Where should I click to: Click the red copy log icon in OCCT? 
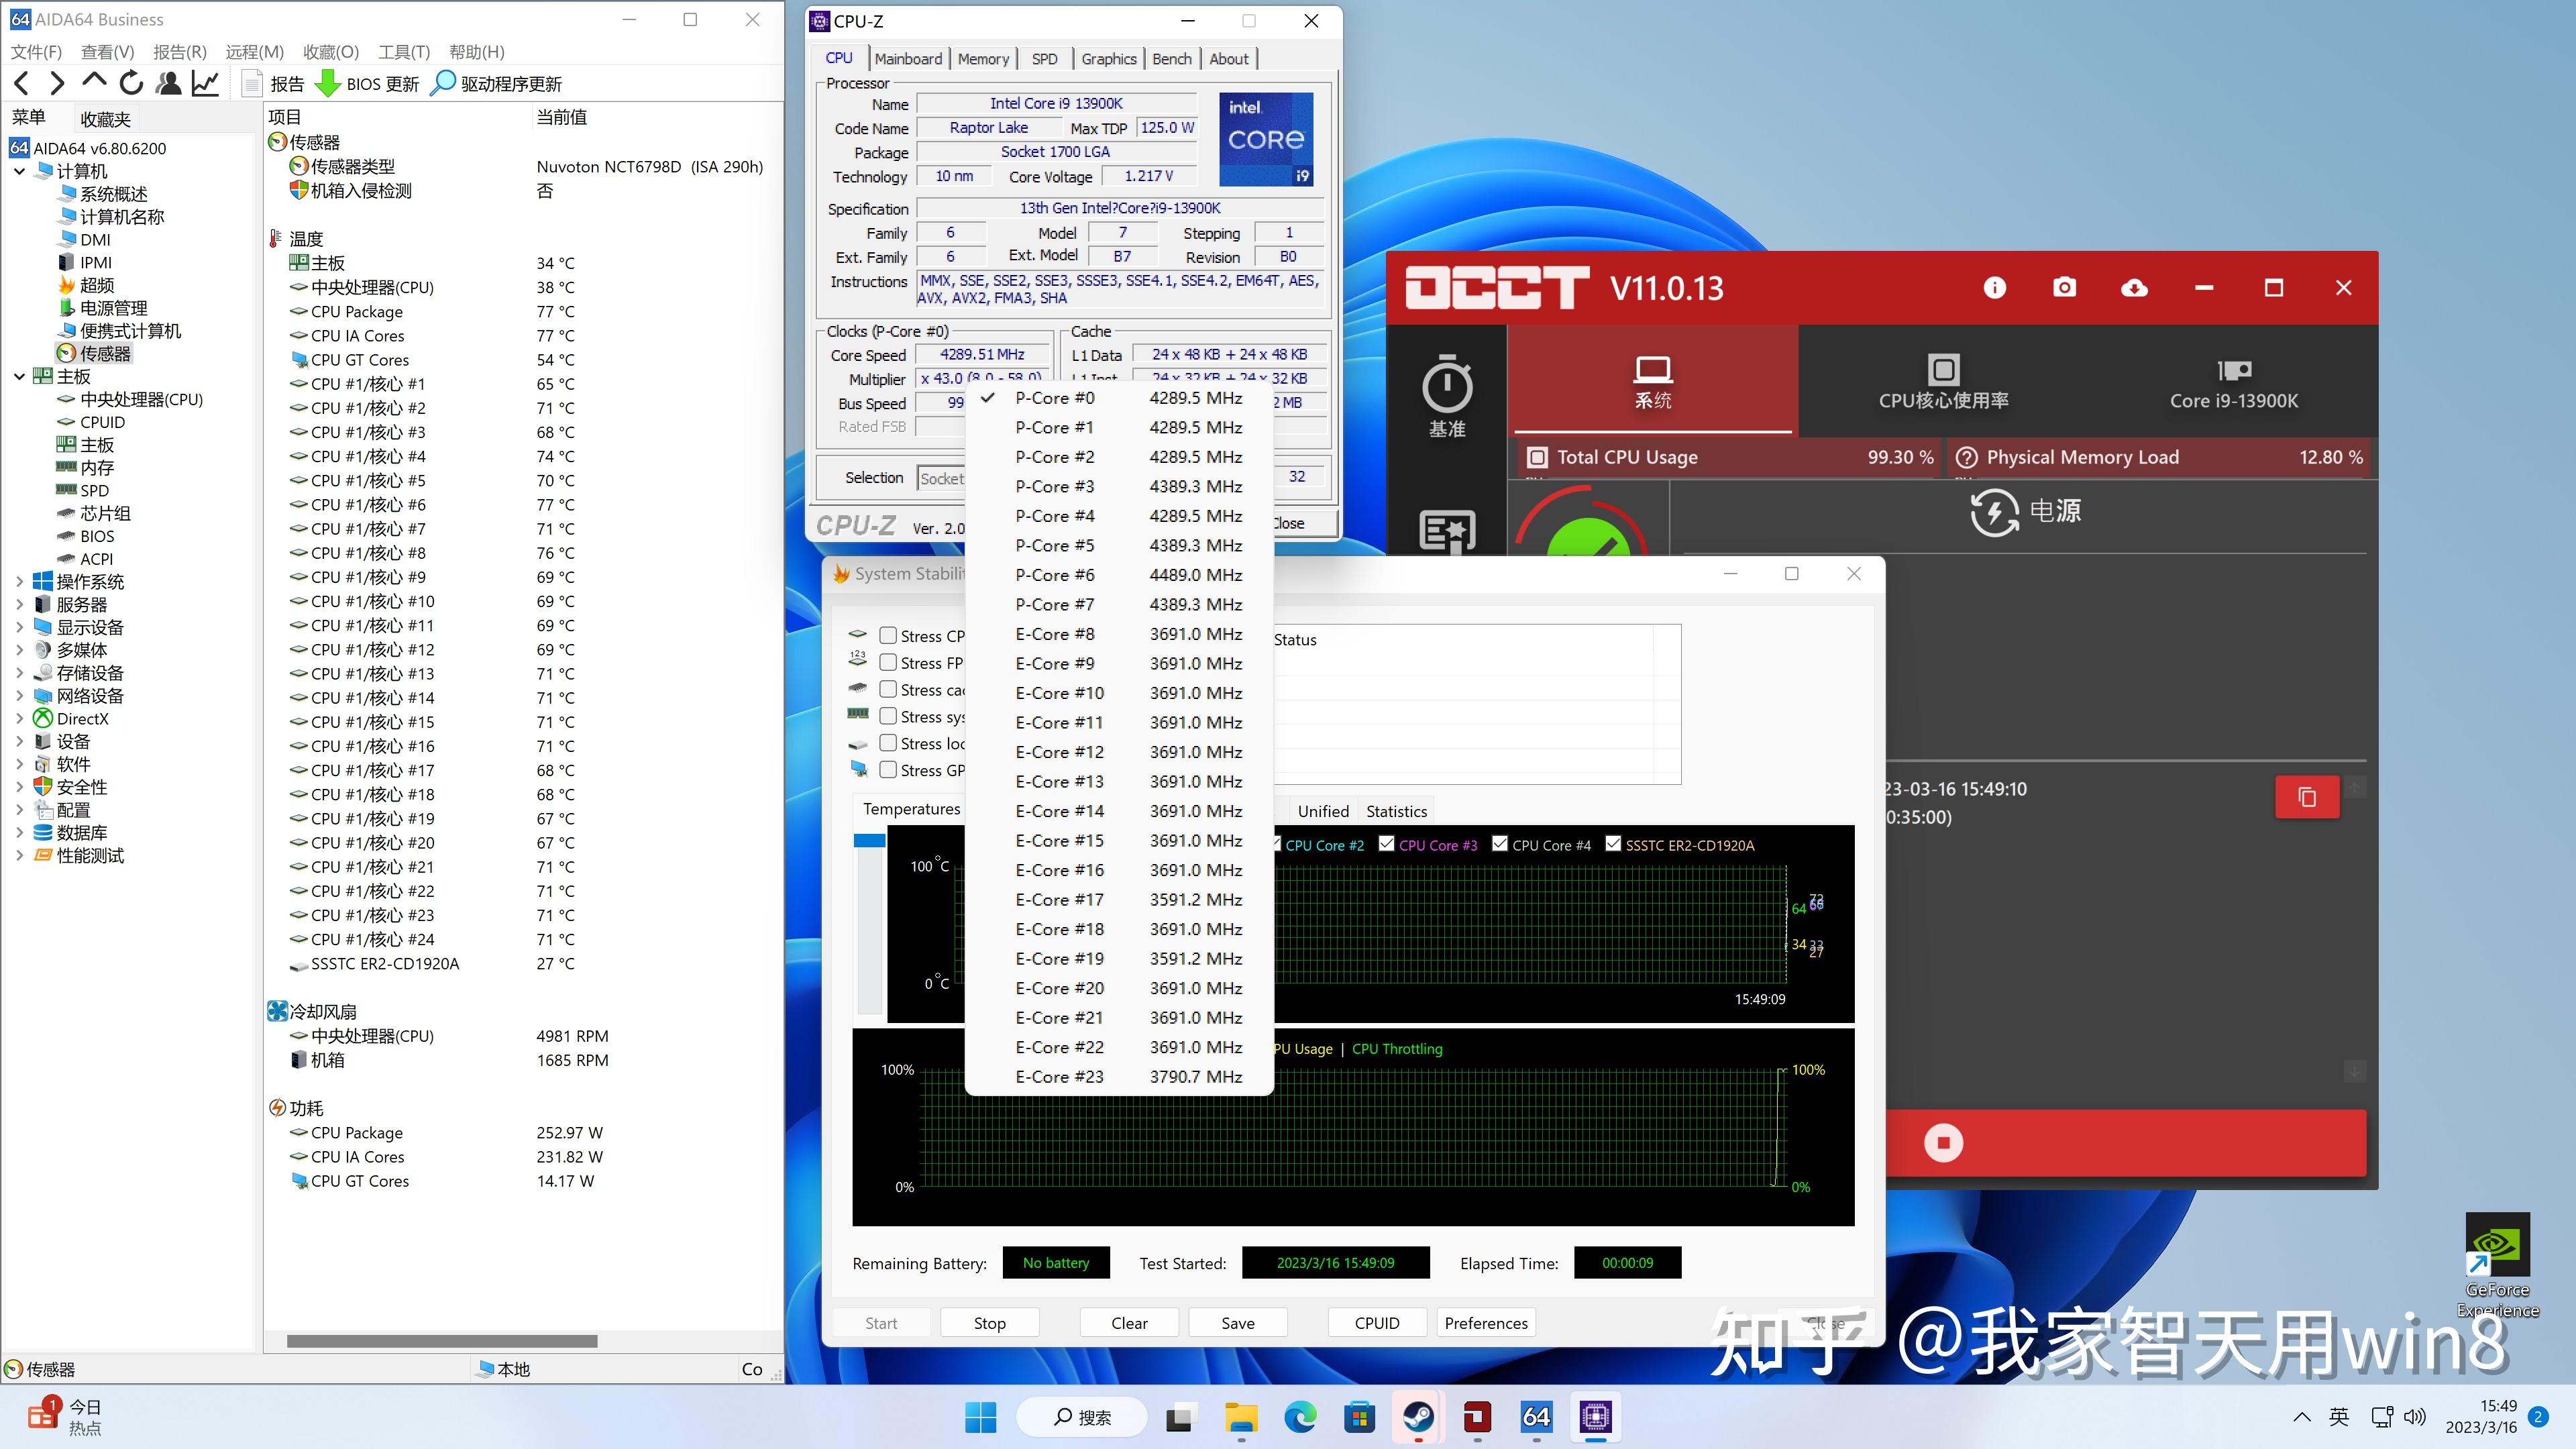[2306, 797]
